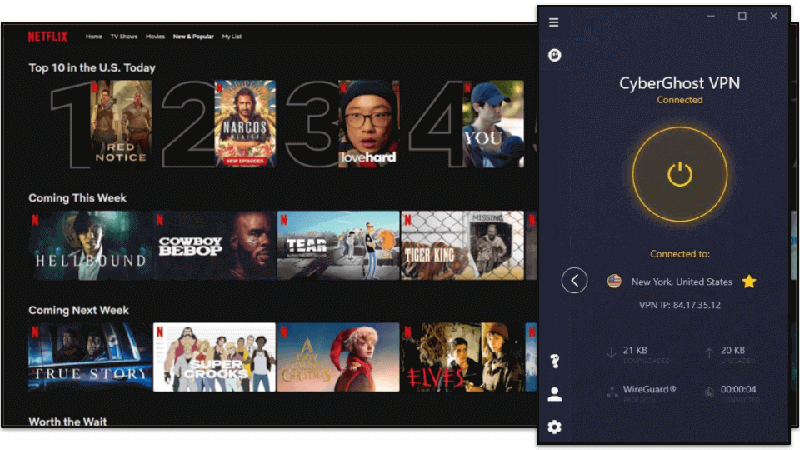The width and height of the screenshot is (800, 450).
Task: Minimize the CyberGhost window
Action: coord(711,16)
